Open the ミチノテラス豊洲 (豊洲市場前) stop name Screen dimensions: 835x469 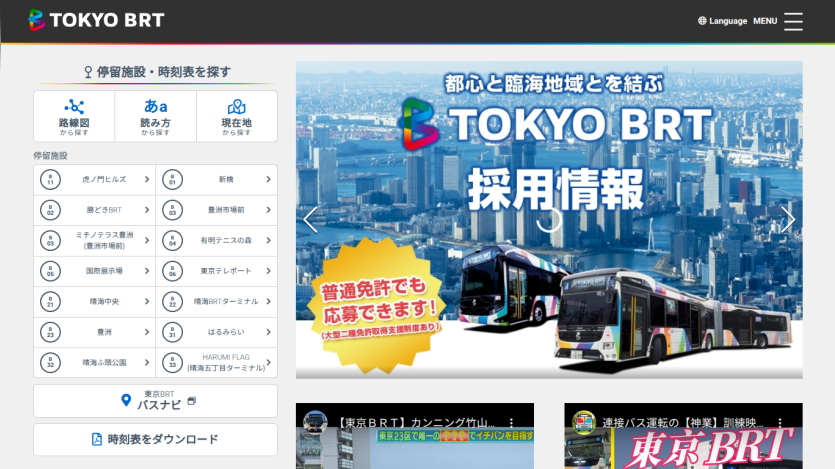coord(104,241)
